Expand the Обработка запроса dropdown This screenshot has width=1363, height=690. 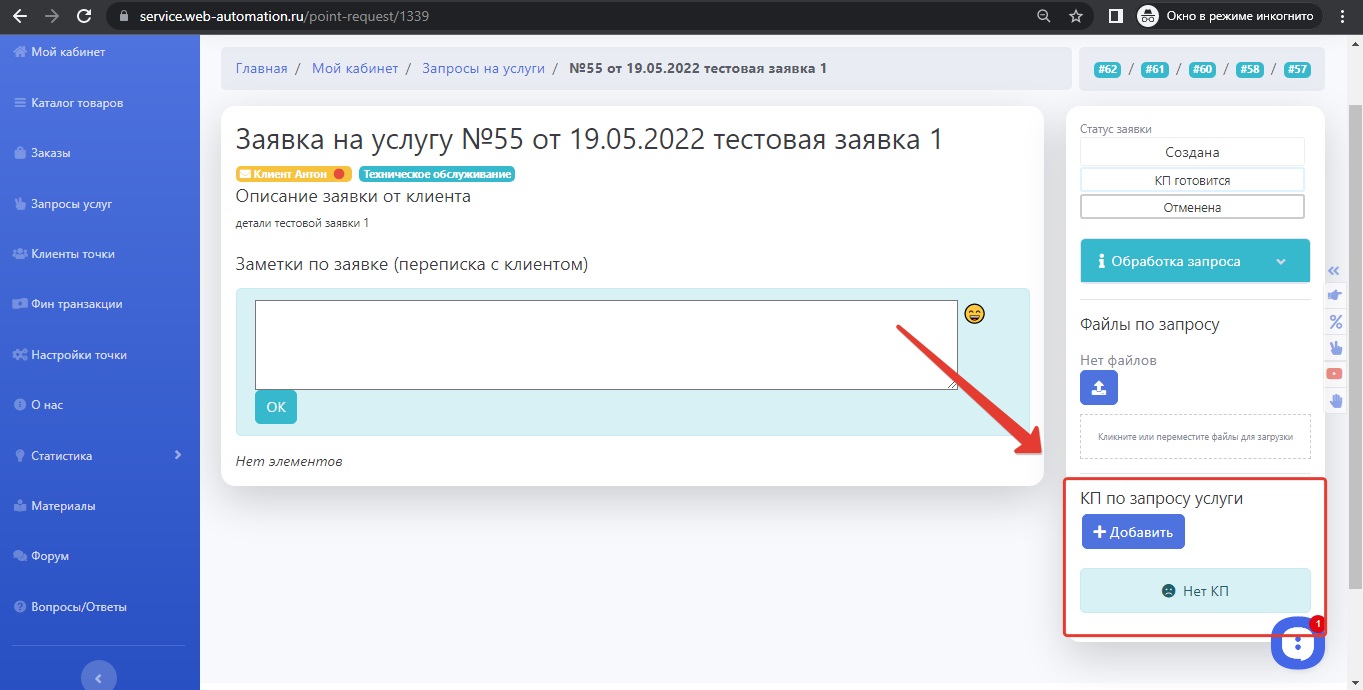click(x=1194, y=261)
